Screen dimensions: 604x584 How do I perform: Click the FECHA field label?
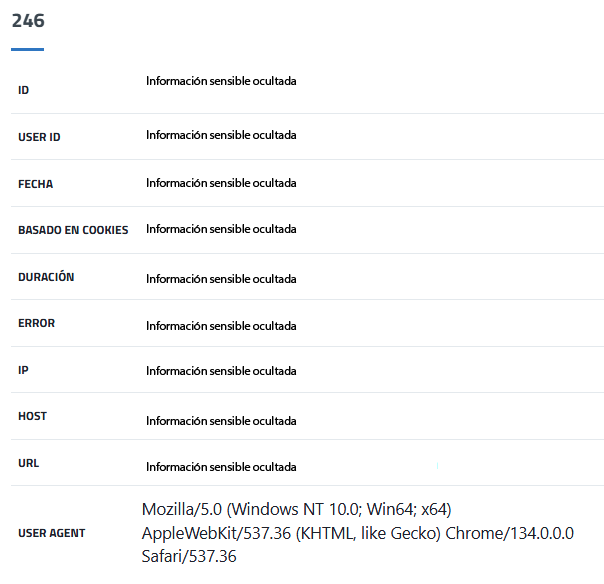pos(36,184)
